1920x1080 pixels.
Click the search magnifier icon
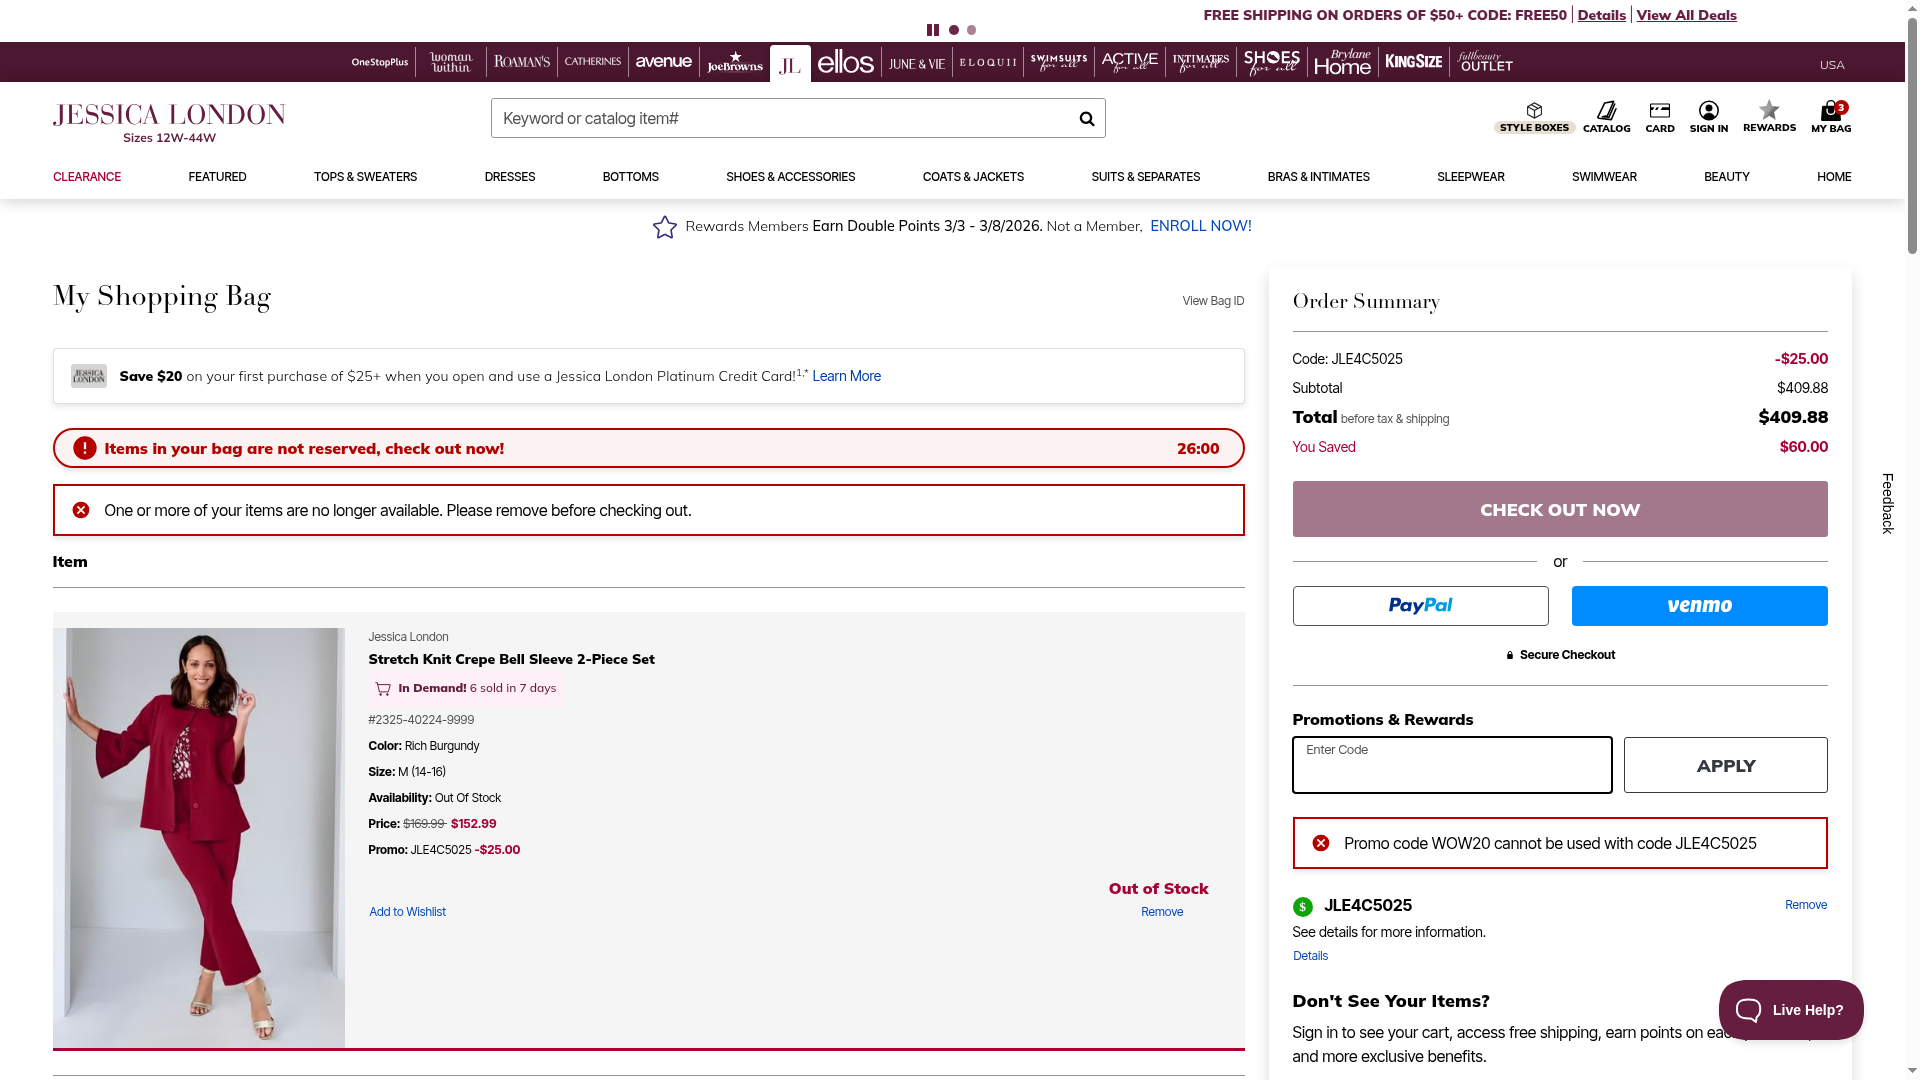[x=1086, y=119]
